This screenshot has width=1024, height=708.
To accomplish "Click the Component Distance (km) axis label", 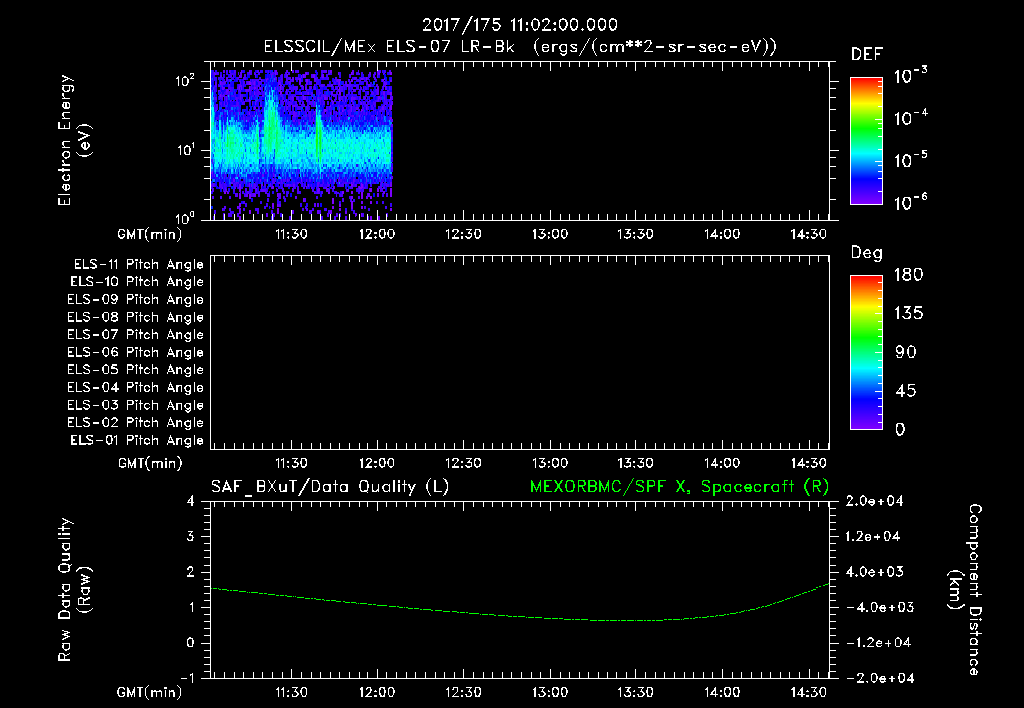I will [965, 590].
